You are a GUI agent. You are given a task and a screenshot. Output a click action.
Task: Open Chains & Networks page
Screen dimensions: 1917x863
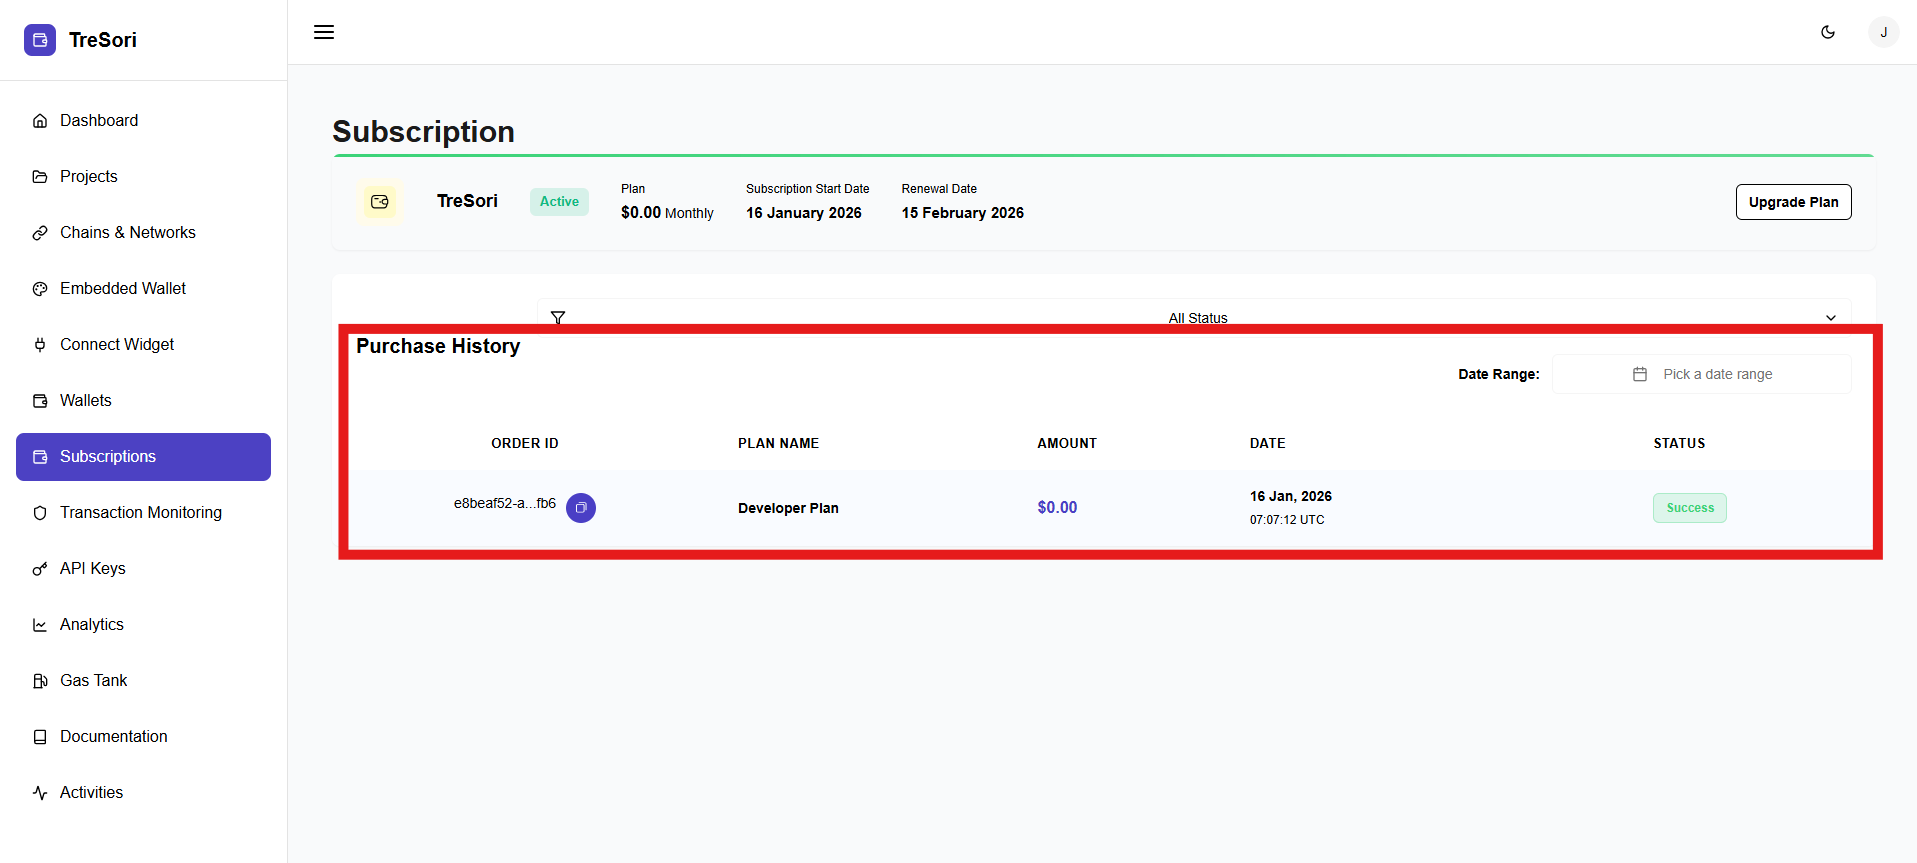127,232
